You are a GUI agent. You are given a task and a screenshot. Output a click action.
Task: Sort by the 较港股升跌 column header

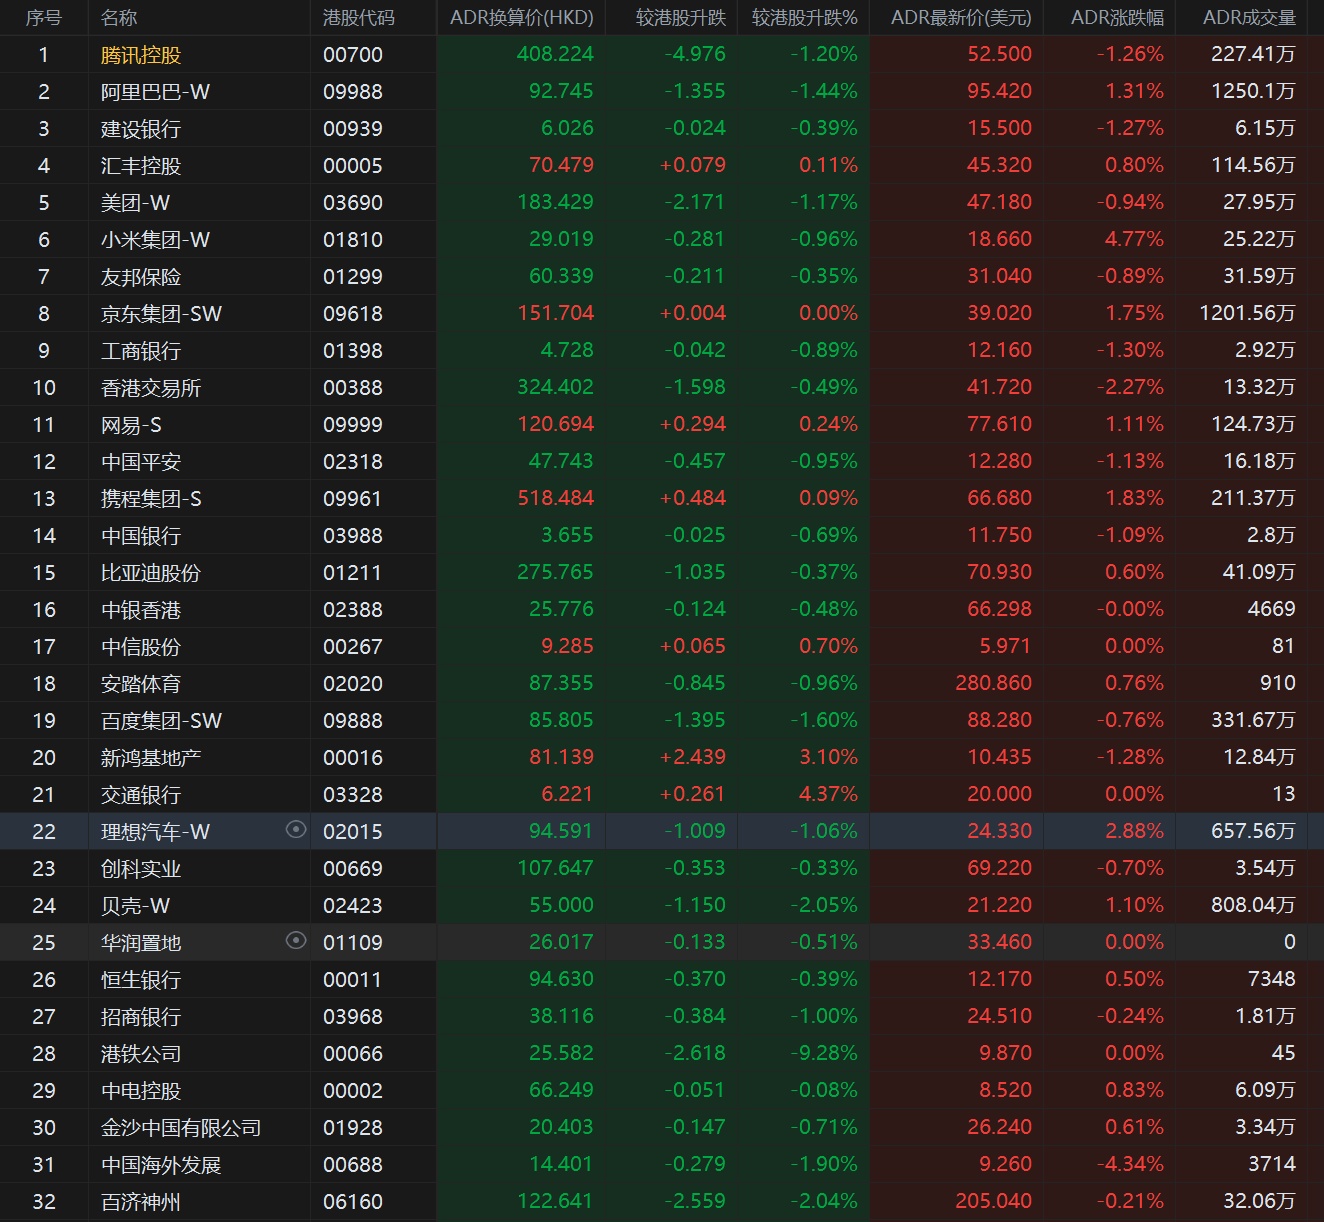pos(681,18)
